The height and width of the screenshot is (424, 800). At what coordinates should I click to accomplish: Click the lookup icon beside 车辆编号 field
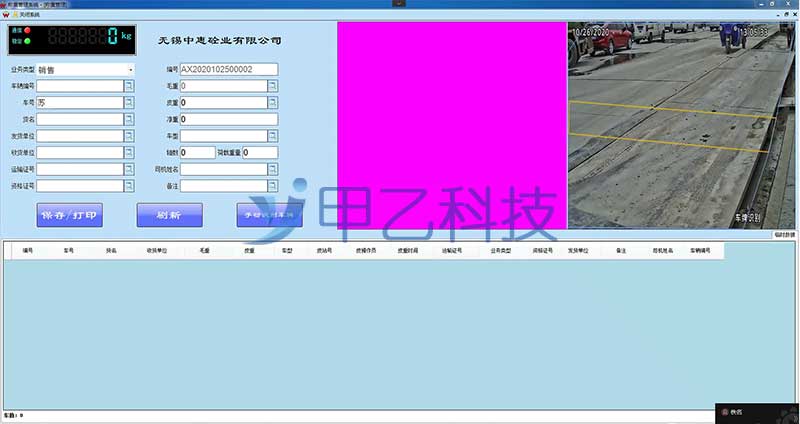129,87
